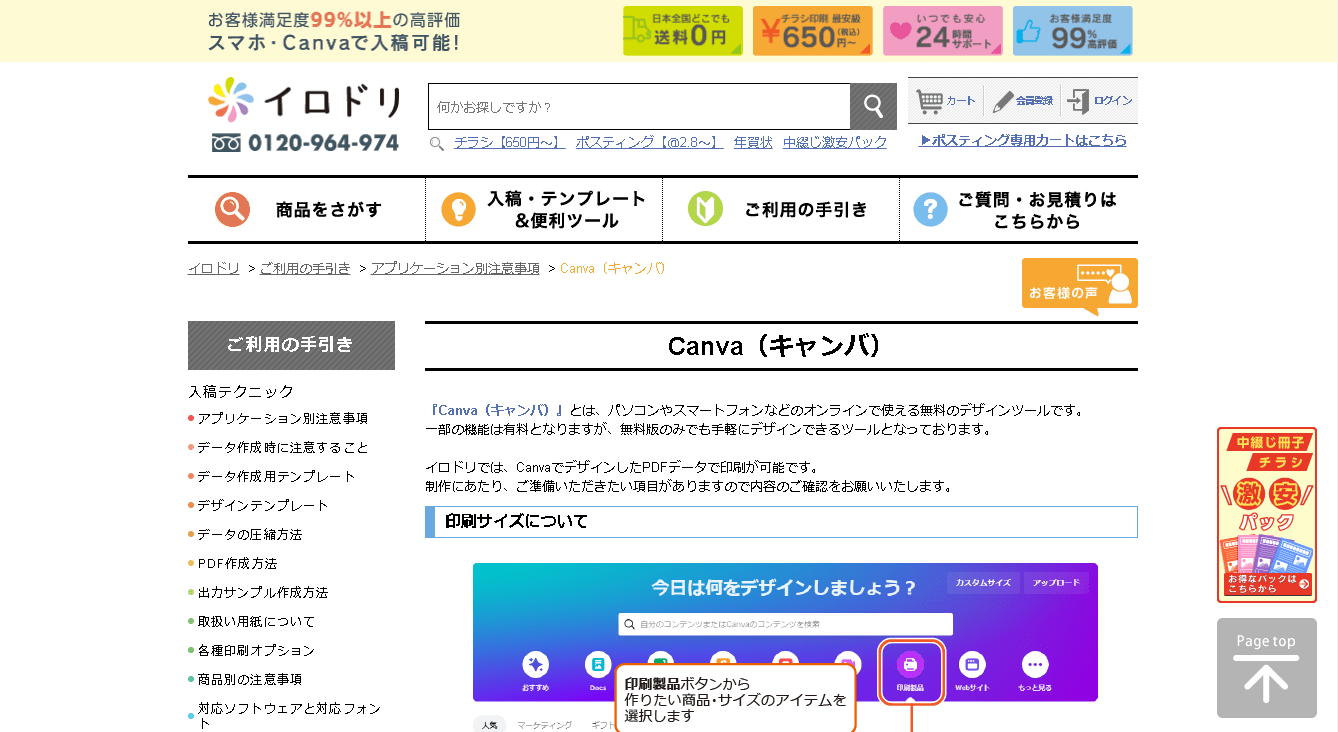Image resolution: width=1338 pixels, height=732 pixels.
Task: Click the 中綴じ激安パック quick link
Action: click(x=835, y=143)
